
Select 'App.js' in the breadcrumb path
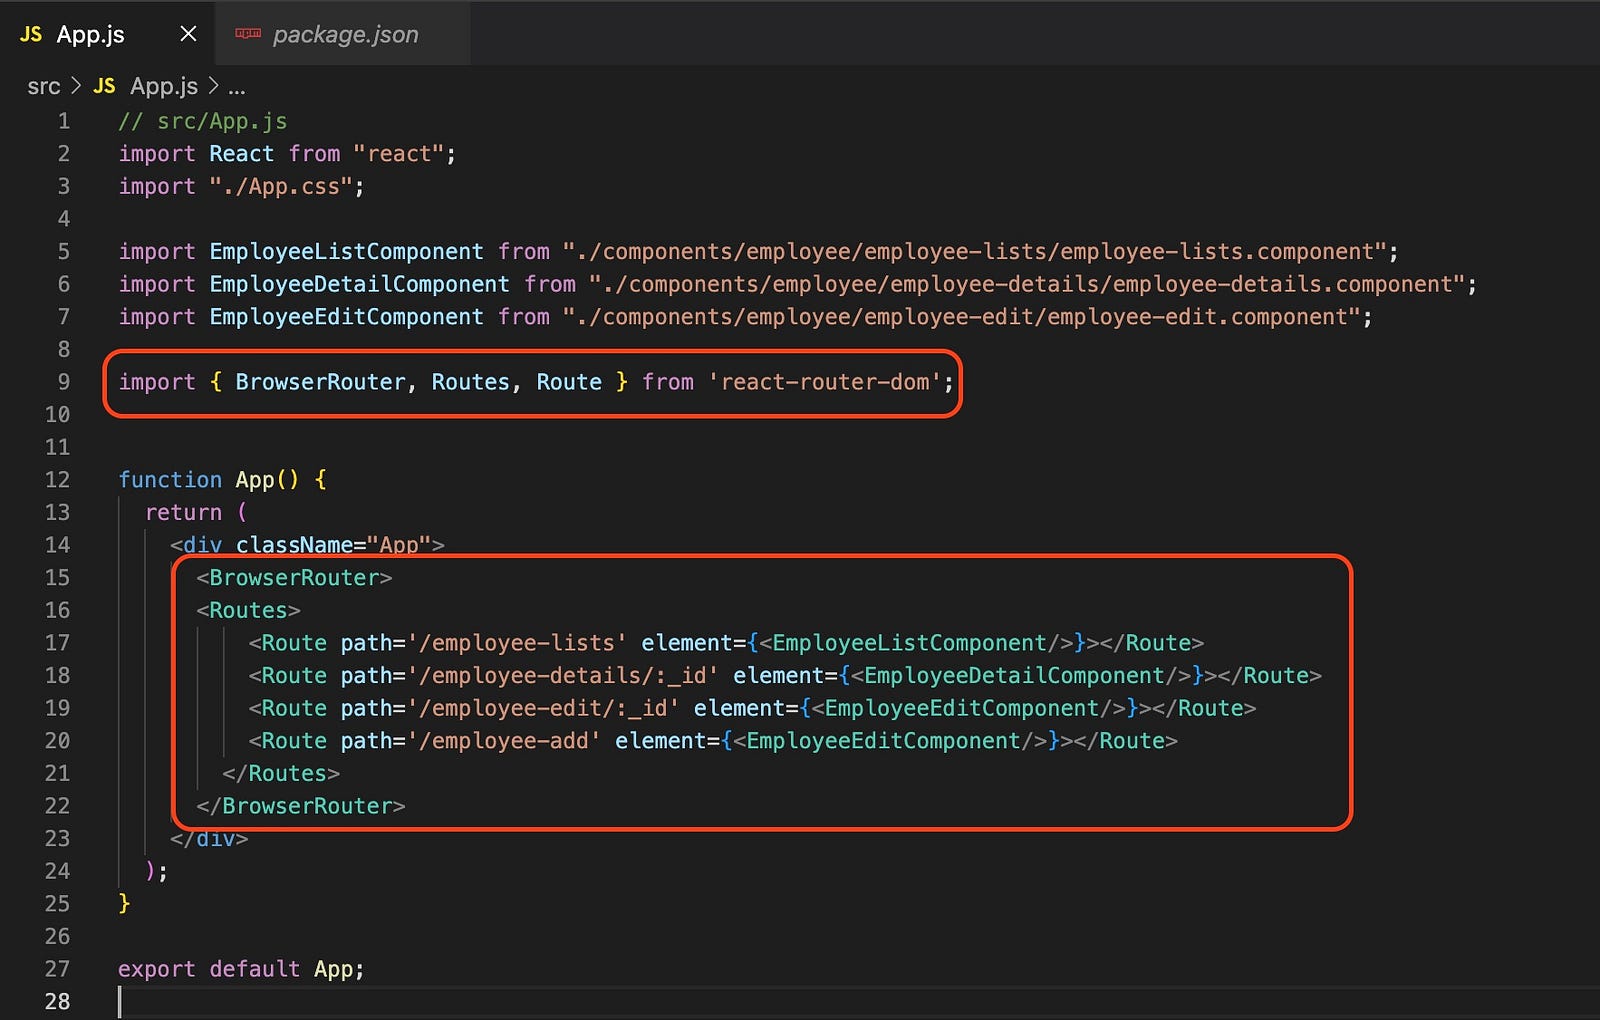pos(164,87)
